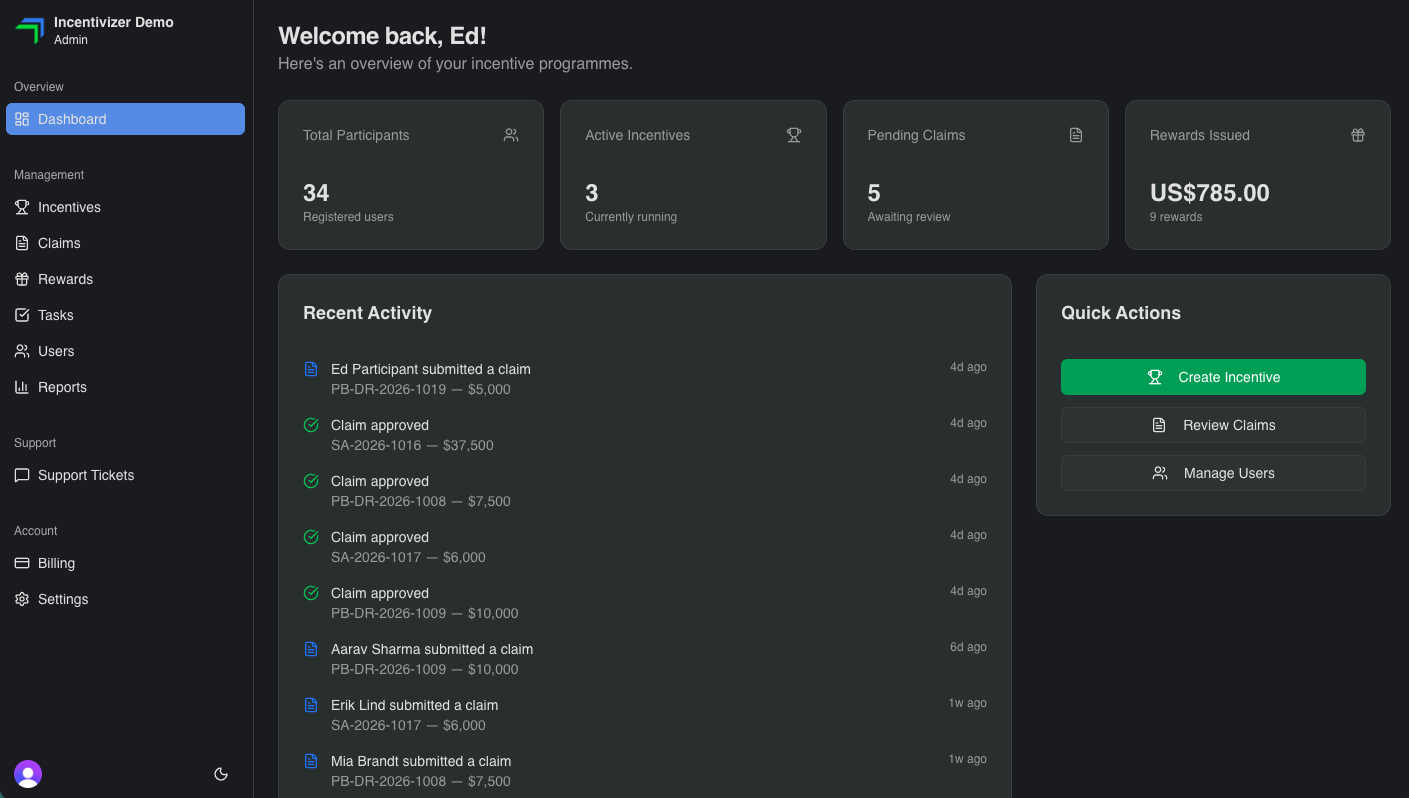Screen dimensions: 1409x798
Task: Click the "Registered users" label
Action: click(x=348, y=217)
